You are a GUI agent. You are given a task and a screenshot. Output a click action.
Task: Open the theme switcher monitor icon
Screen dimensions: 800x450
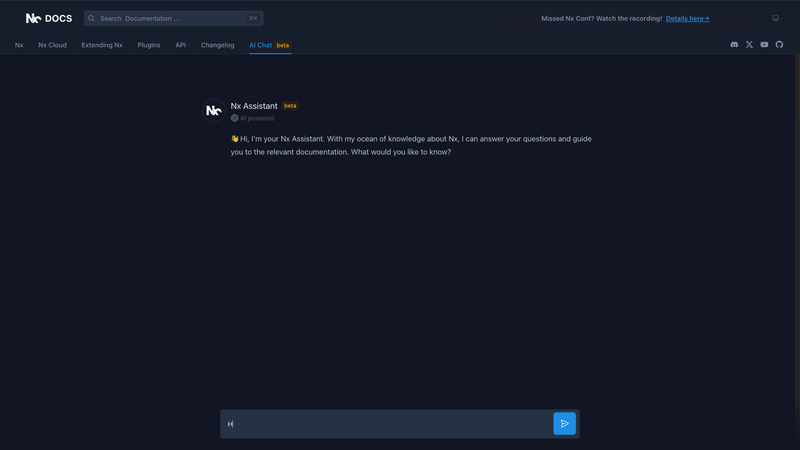tap(775, 18)
